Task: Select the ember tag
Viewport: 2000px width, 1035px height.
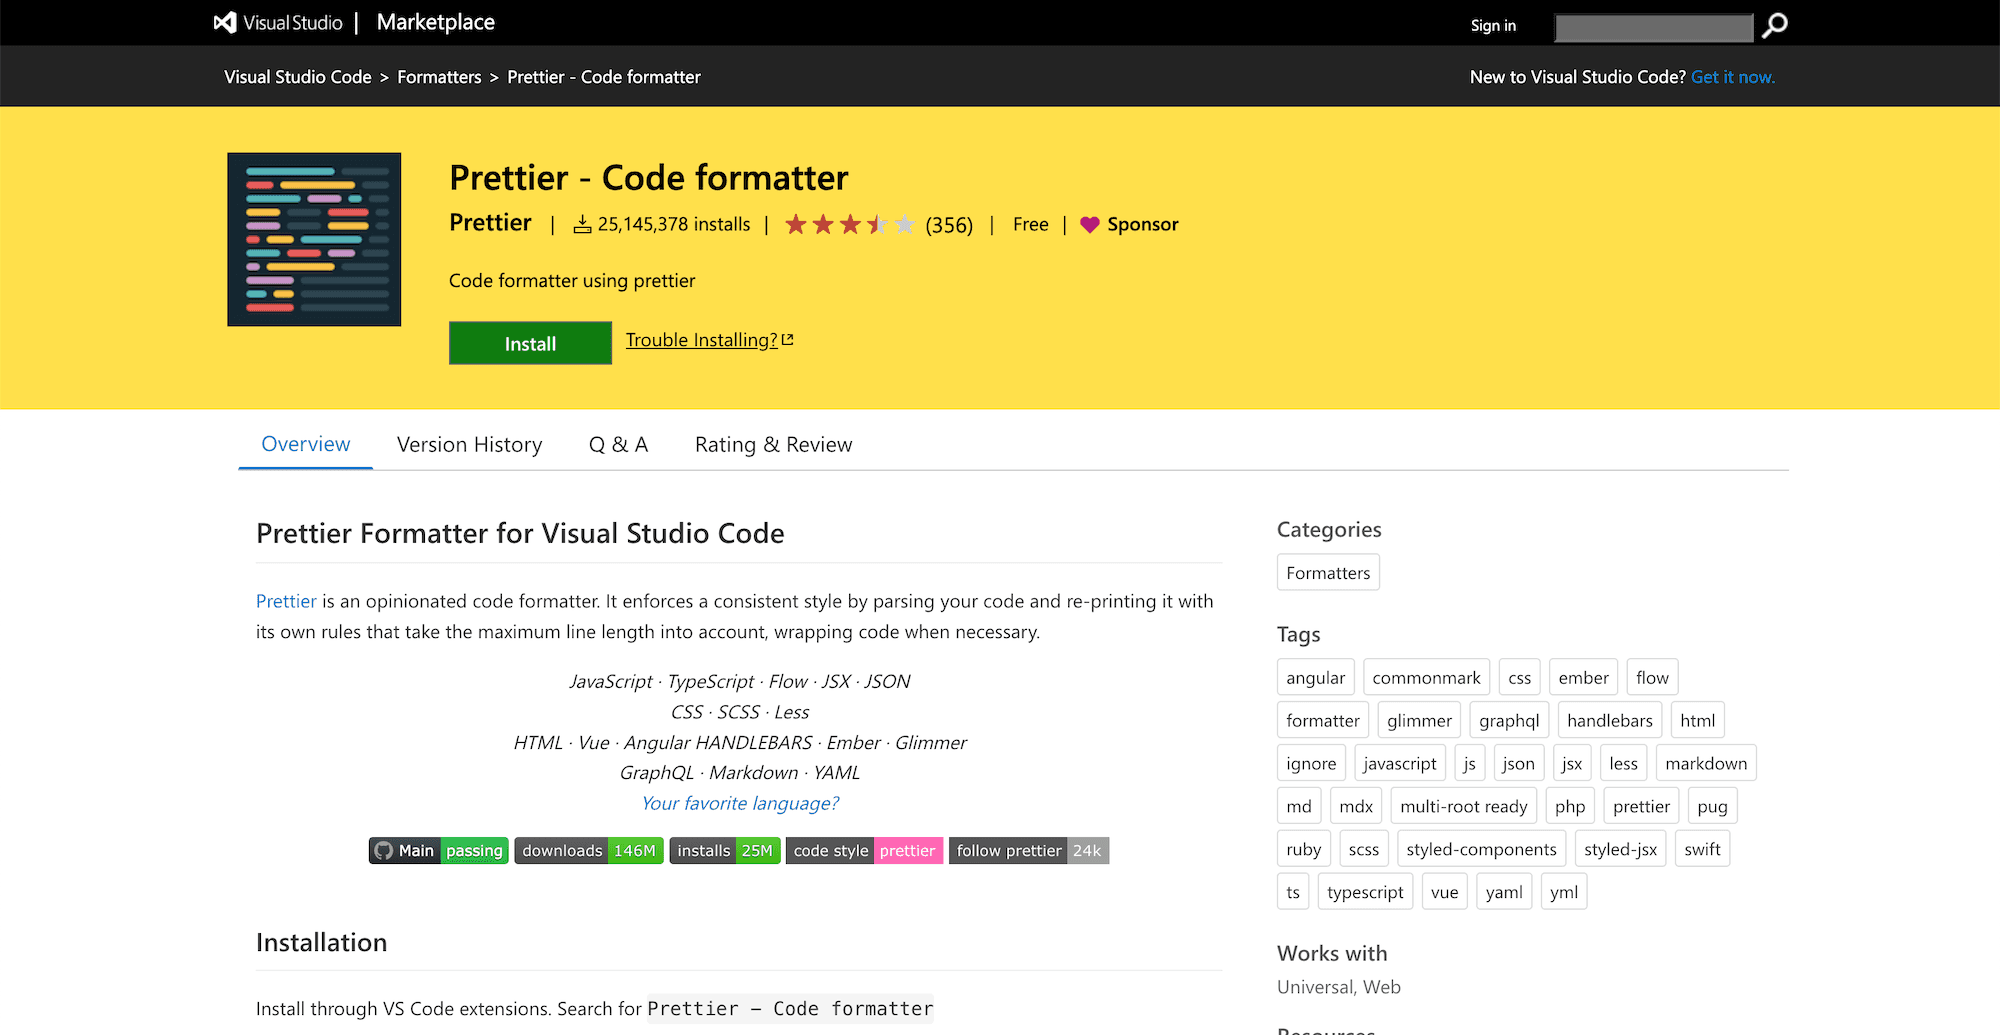Action: pyautogui.click(x=1583, y=678)
